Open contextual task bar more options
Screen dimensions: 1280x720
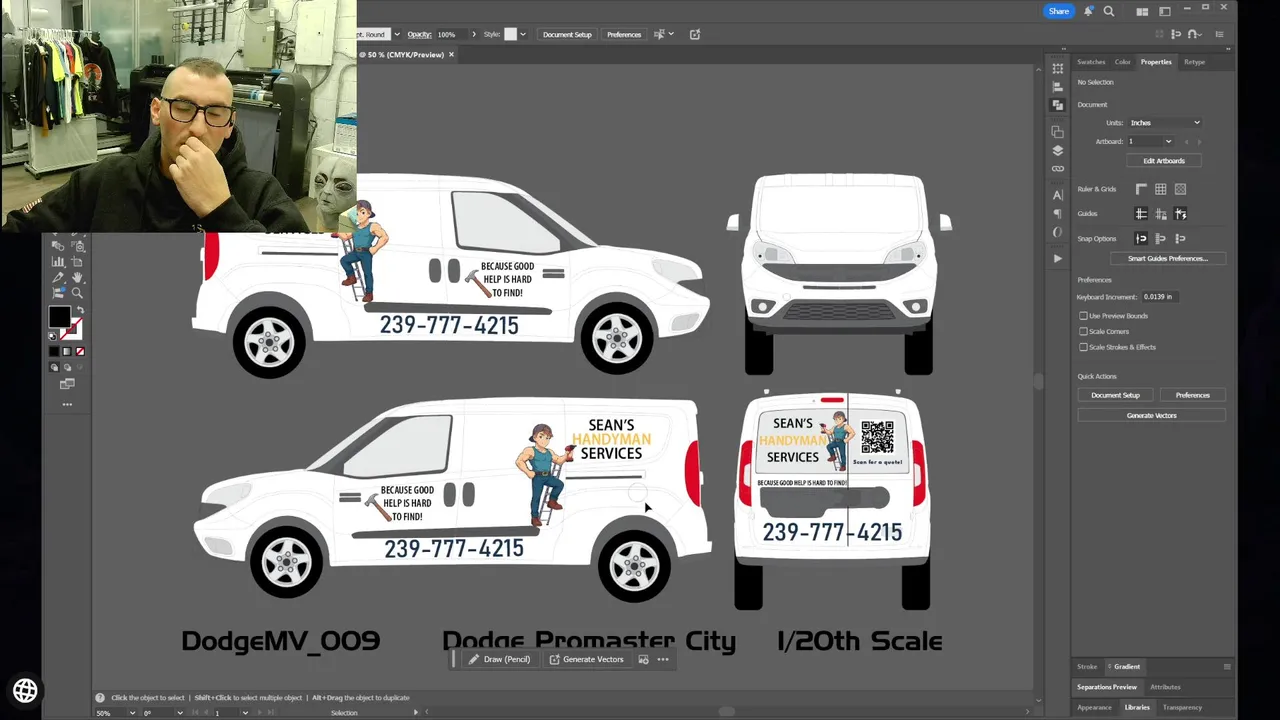click(663, 659)
